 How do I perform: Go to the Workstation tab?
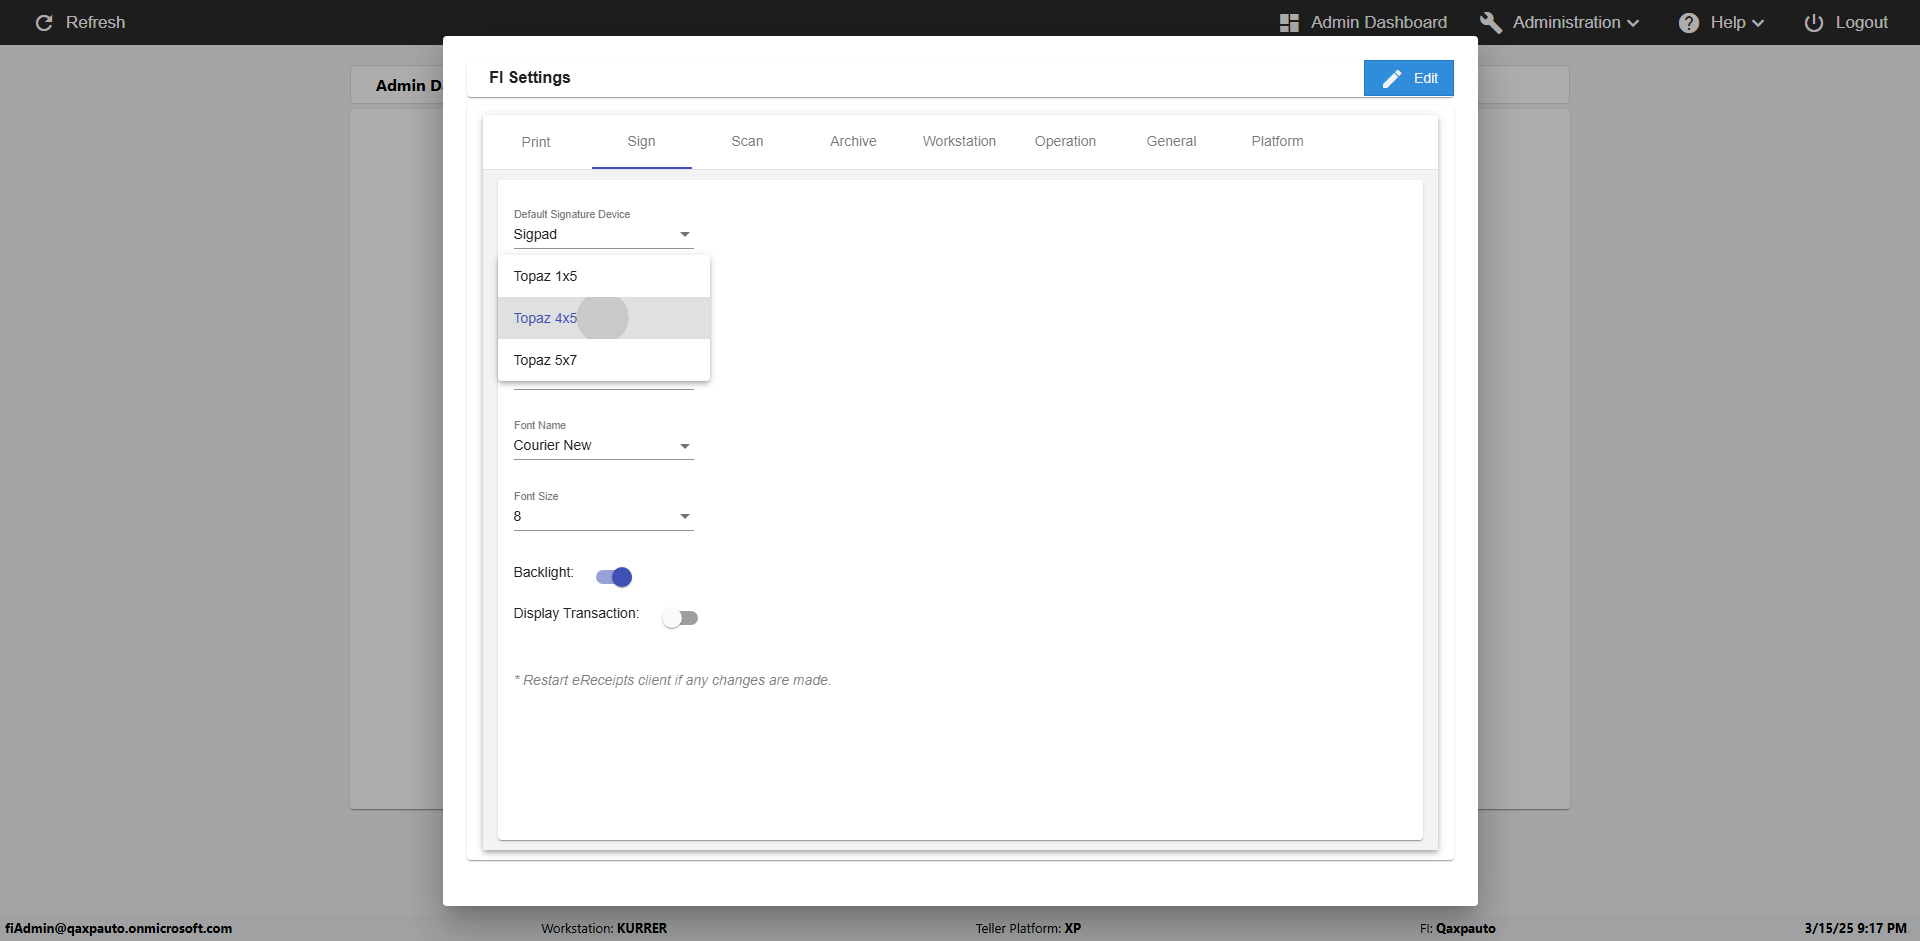(959, 141)
